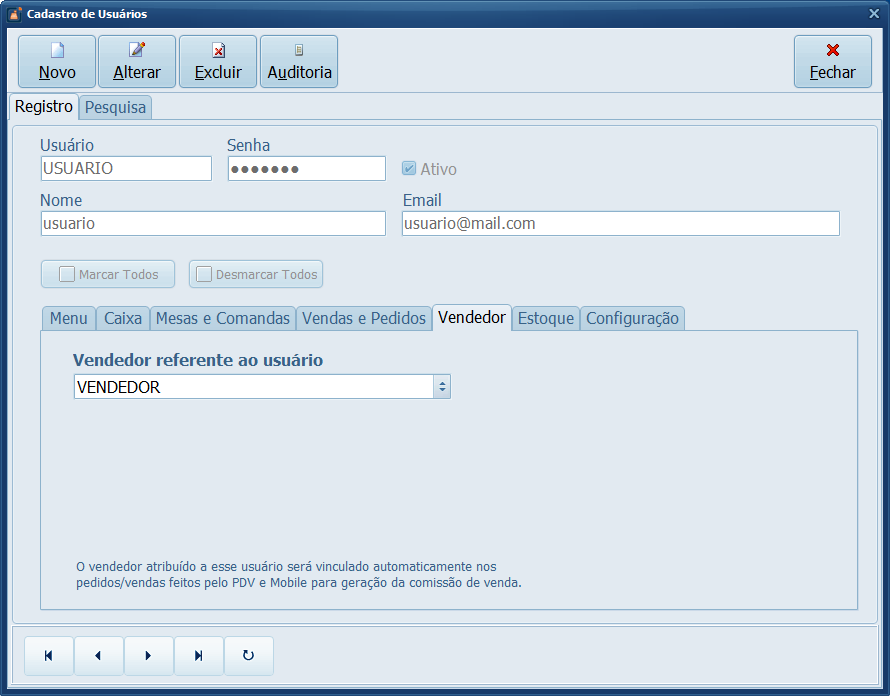Click into the Email field

[620, 224]
